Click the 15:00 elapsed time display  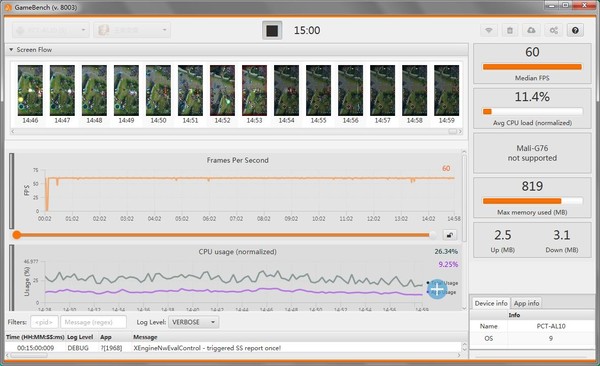(307, 30)
